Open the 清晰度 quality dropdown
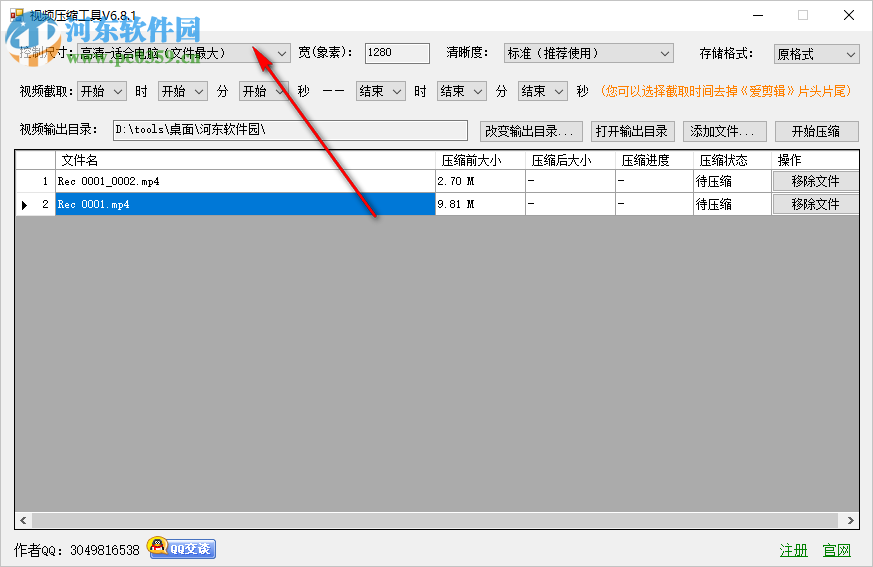 coord(588,53)
